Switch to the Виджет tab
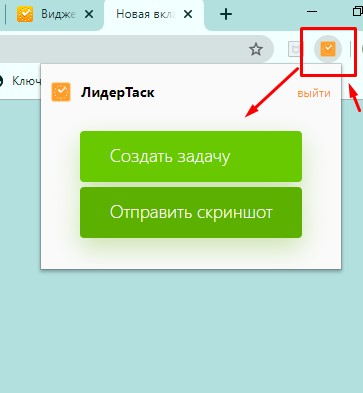The image size is (363, 393). pos(55,14)
